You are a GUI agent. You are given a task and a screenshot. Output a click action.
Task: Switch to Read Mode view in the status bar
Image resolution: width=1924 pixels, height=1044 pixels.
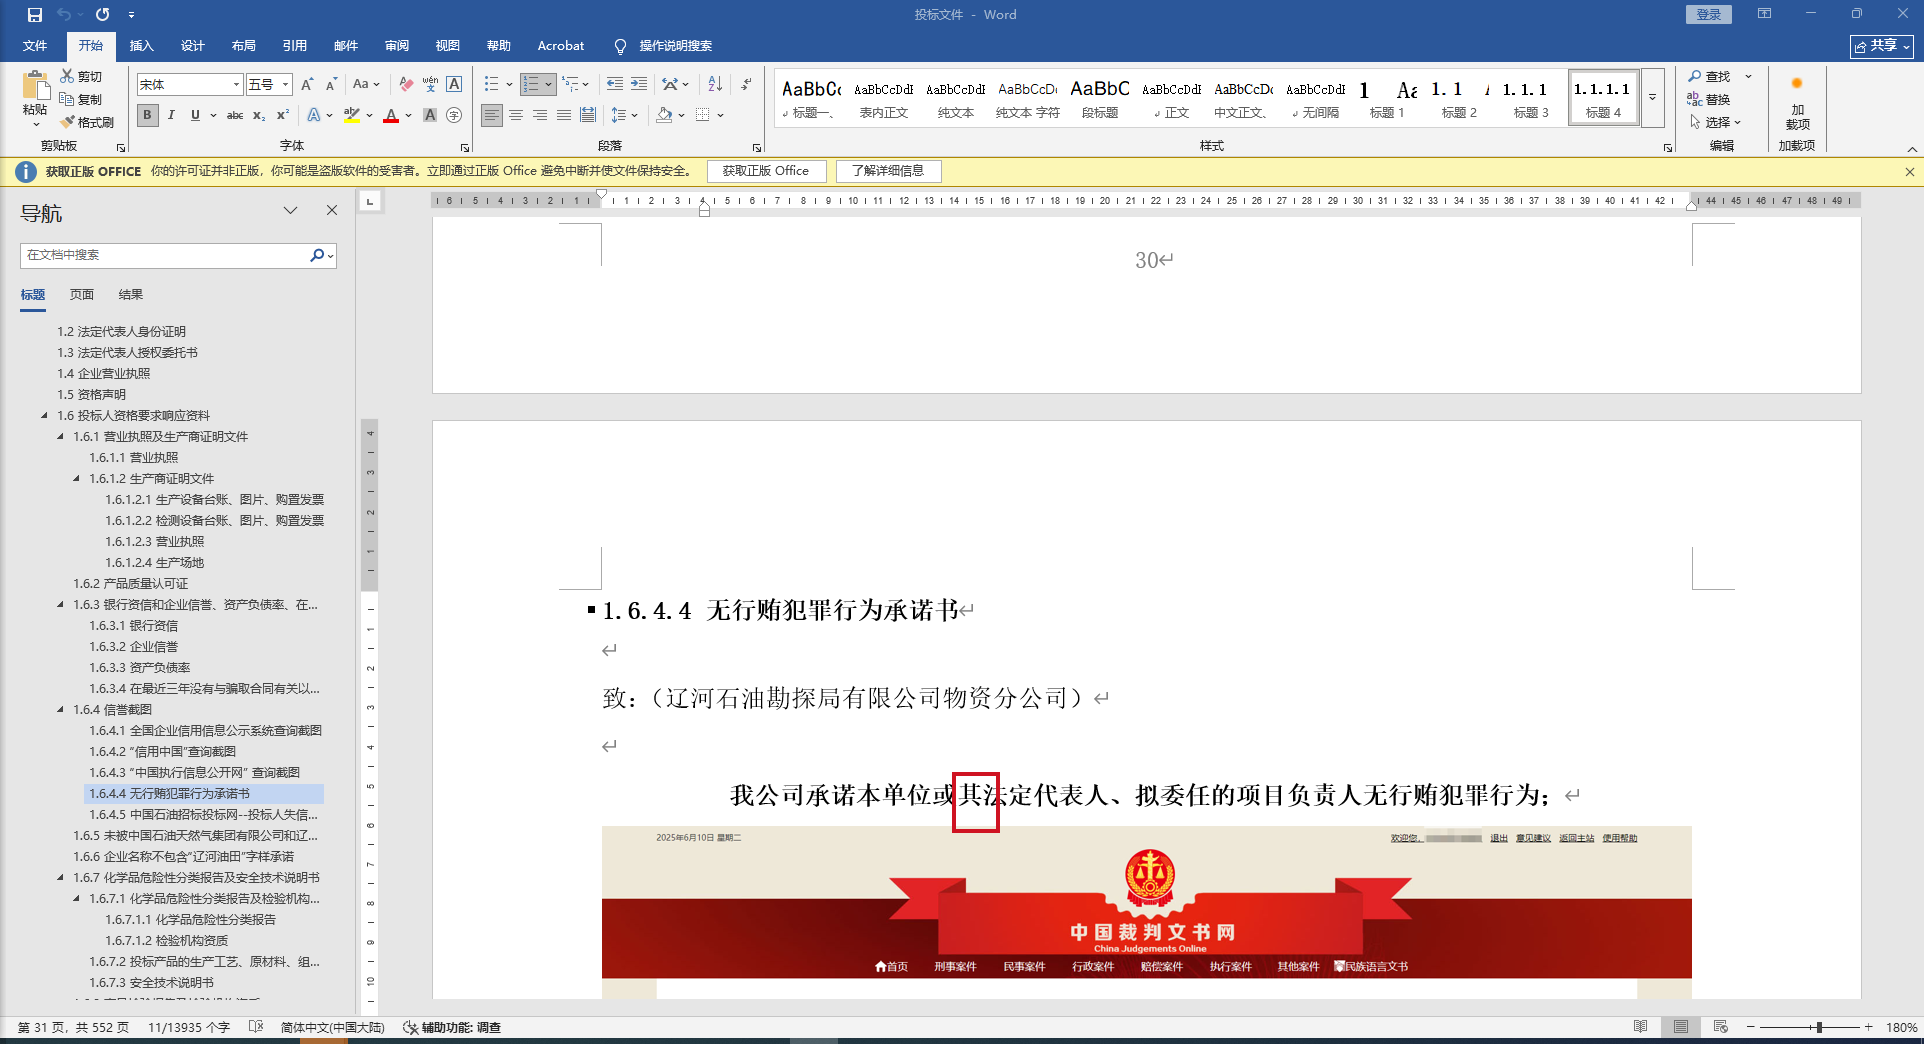(x=1640, y=1027)
